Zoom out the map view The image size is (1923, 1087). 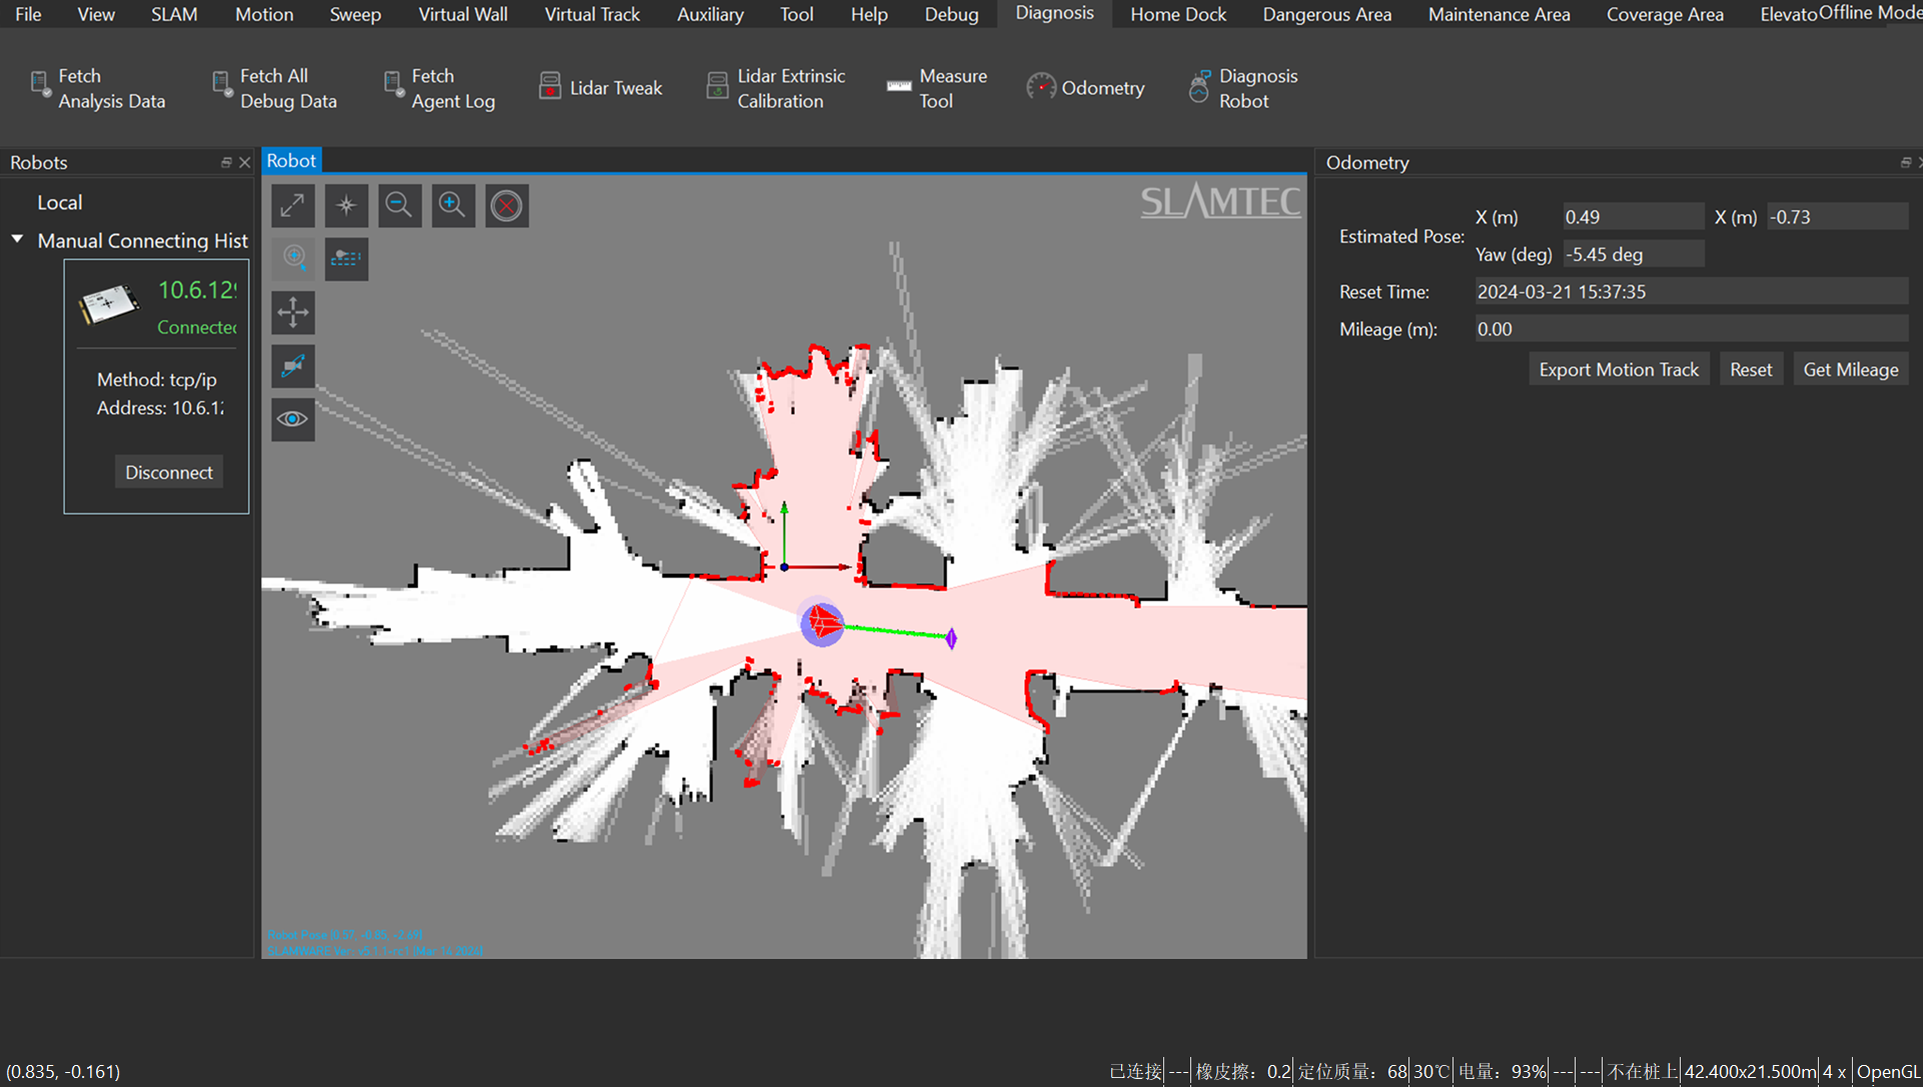point(399,206)
